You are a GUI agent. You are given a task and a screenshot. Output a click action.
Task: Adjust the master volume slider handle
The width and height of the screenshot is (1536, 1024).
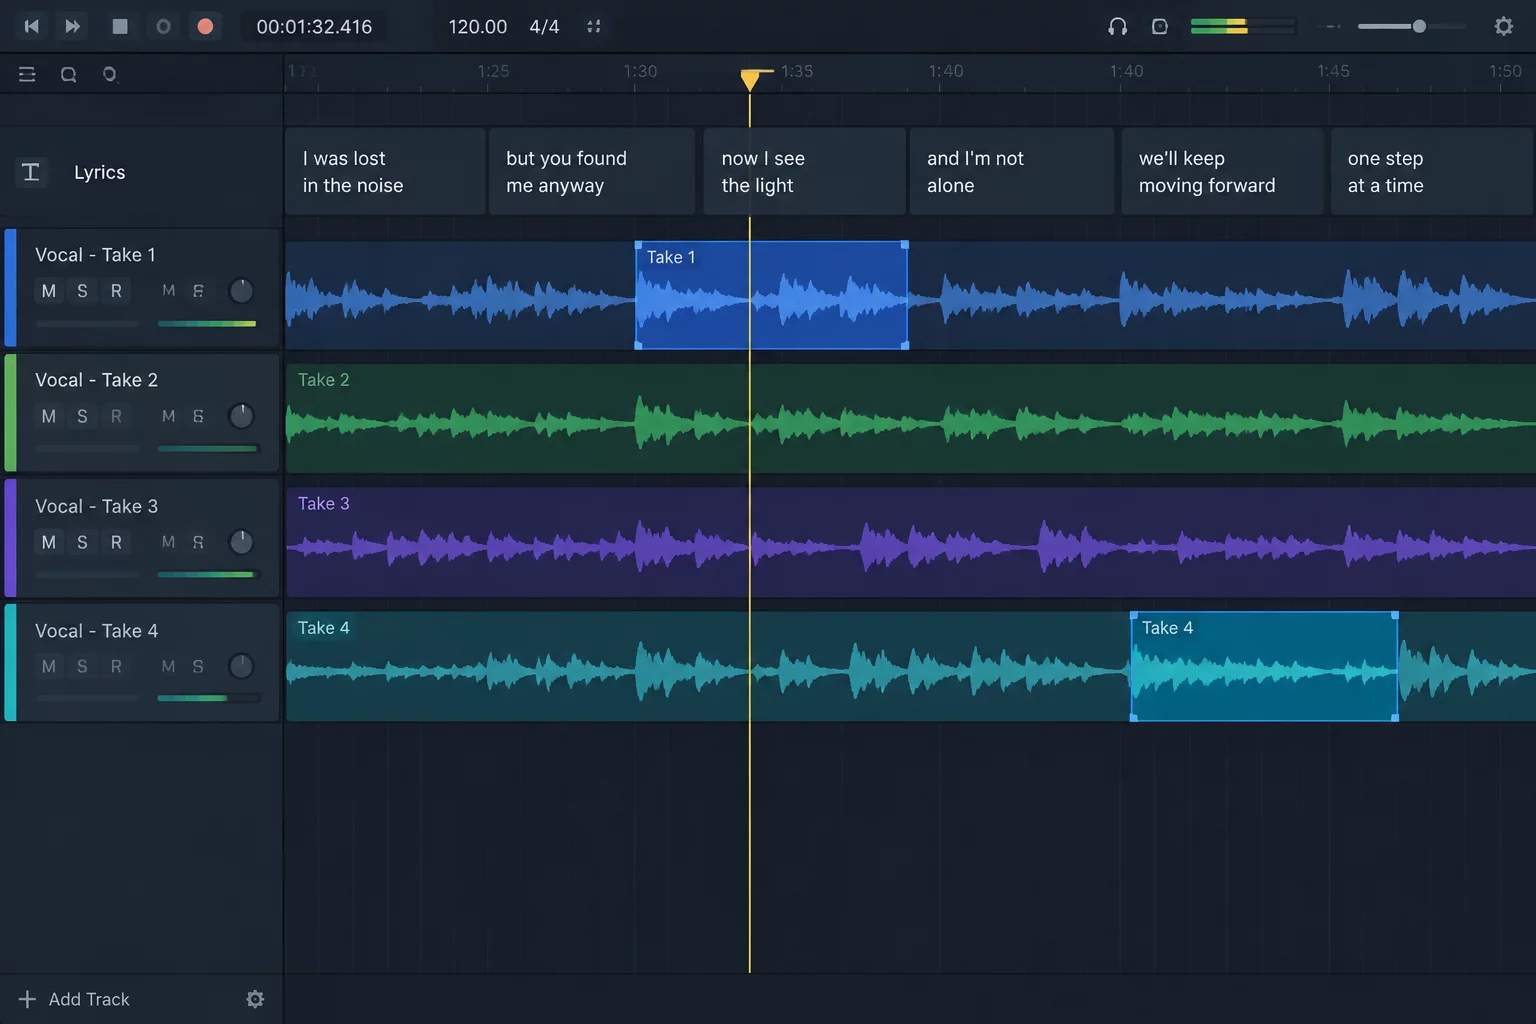click(1419, 26)
